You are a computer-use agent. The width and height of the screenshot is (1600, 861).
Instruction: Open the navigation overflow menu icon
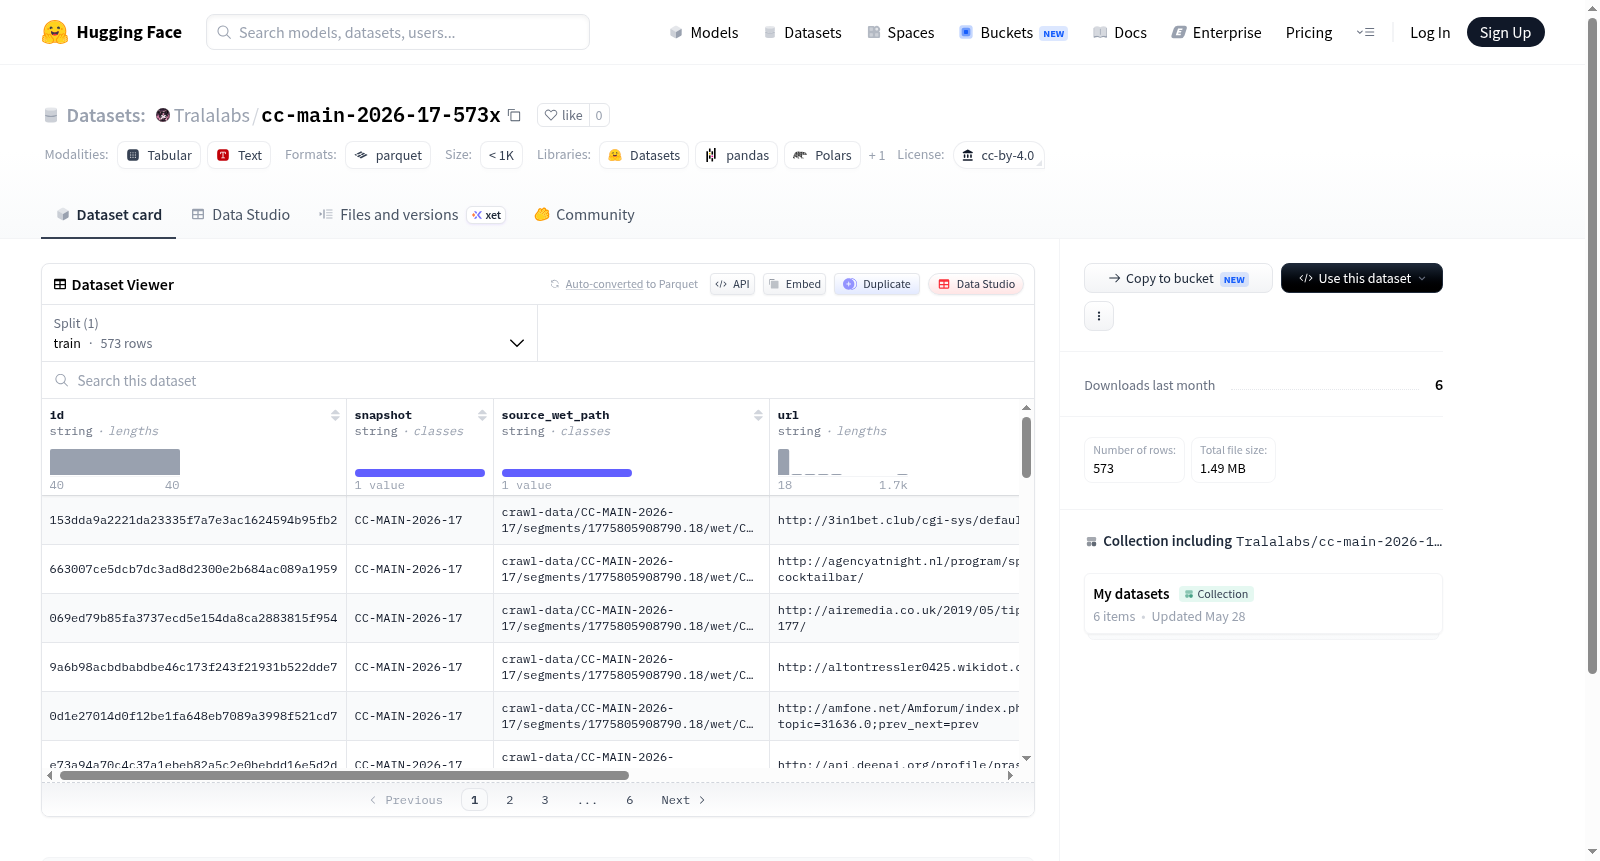click(x=1365, y=32)
